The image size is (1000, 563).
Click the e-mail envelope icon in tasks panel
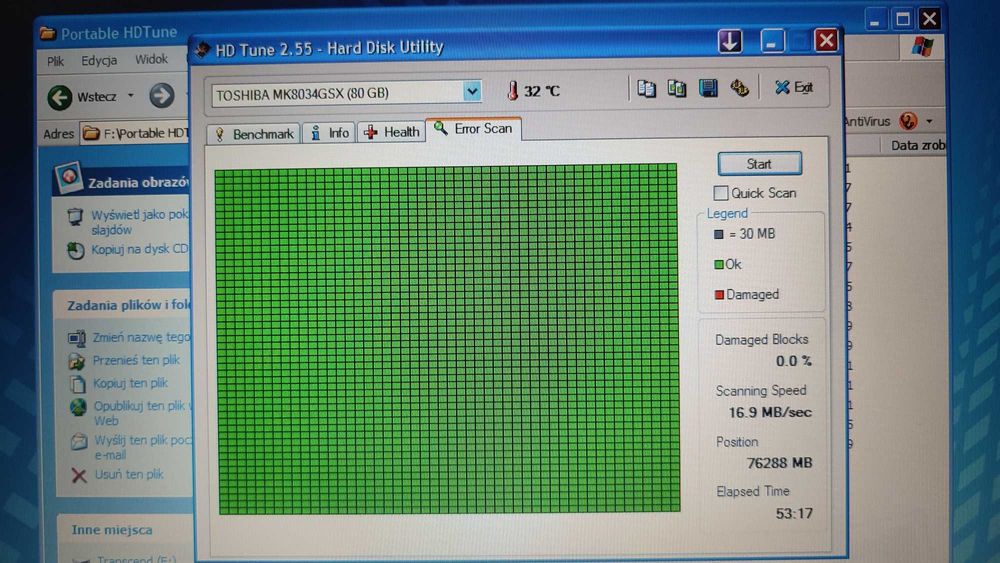click(78, 441)
